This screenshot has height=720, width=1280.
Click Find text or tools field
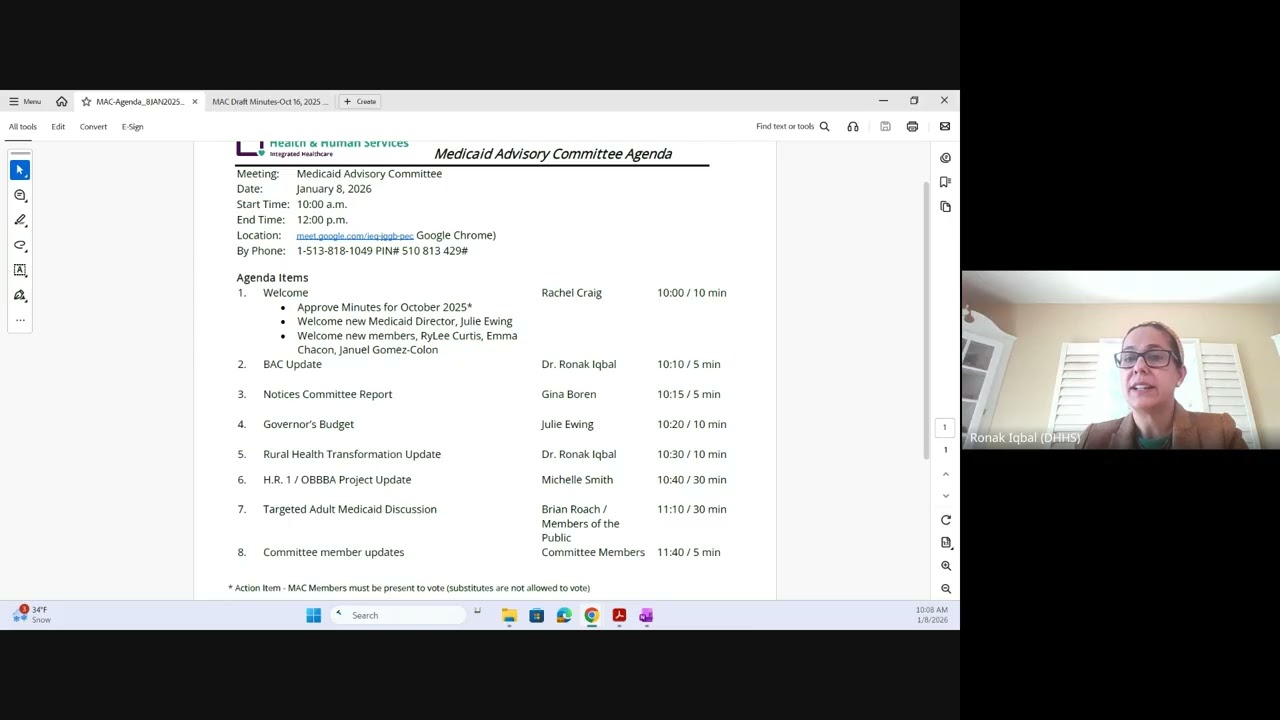[785, 127]
